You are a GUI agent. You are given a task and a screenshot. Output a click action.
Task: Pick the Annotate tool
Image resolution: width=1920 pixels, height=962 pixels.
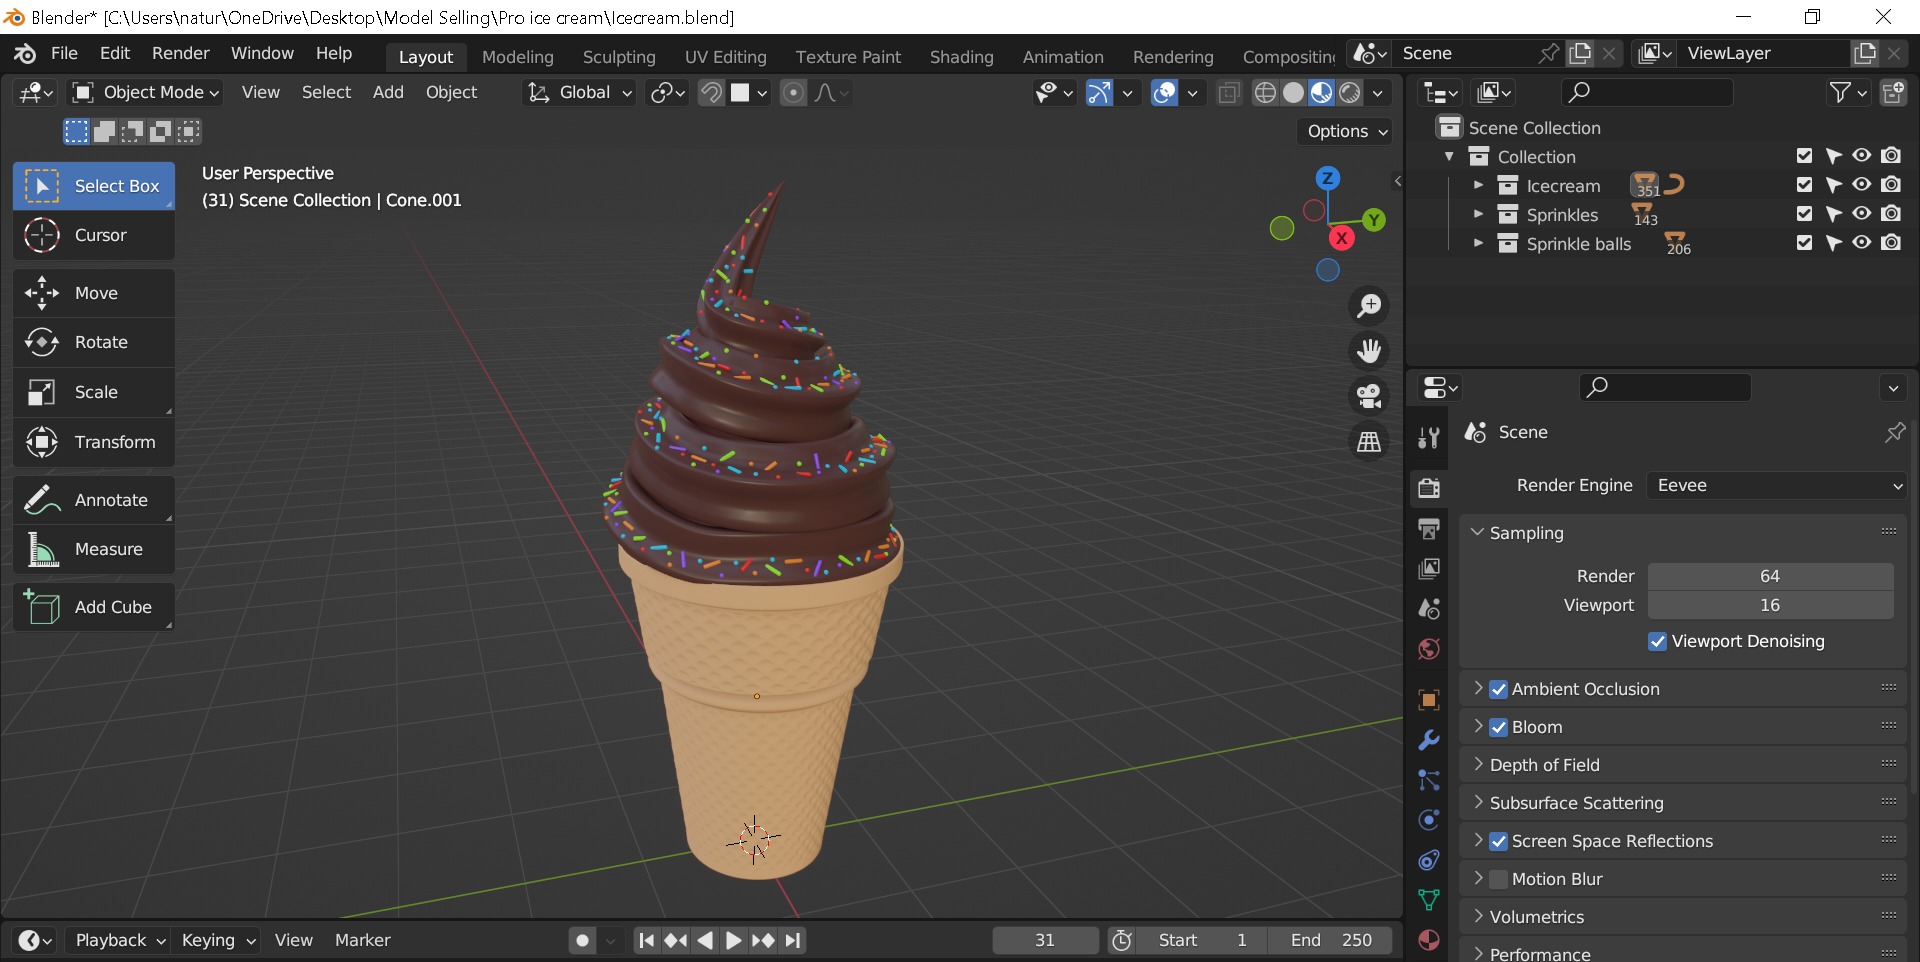(x=94, y=500)
